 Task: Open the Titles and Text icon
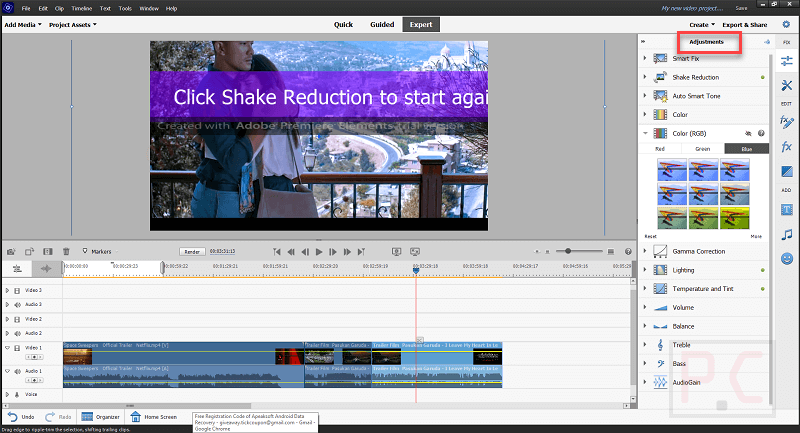(786, 209)
